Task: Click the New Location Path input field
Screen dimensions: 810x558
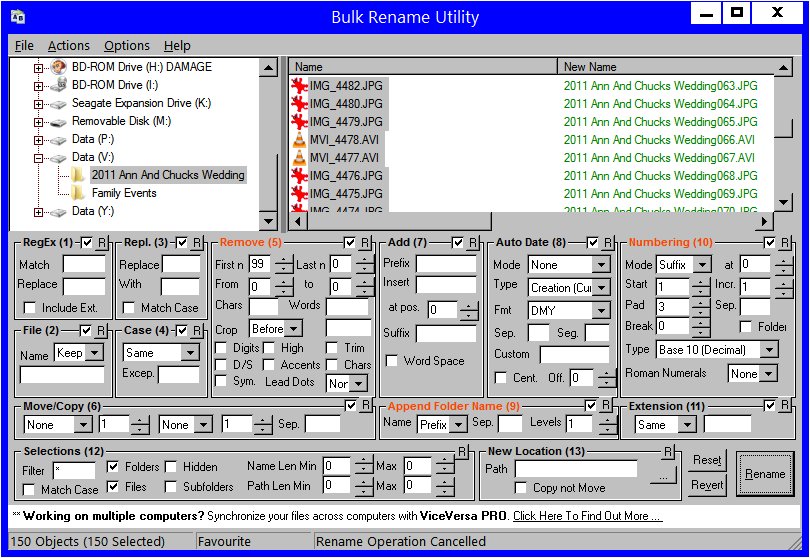Action: [576, 469]
